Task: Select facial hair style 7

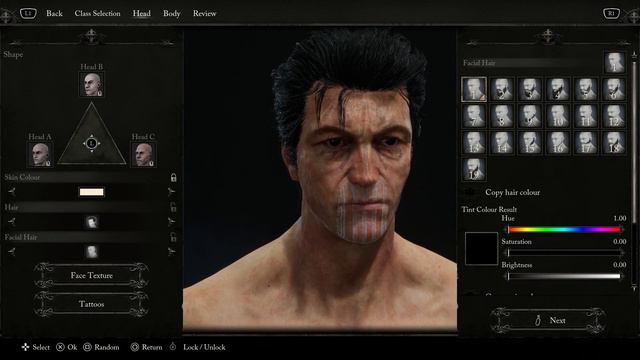Action: click(x=474, y=116)
